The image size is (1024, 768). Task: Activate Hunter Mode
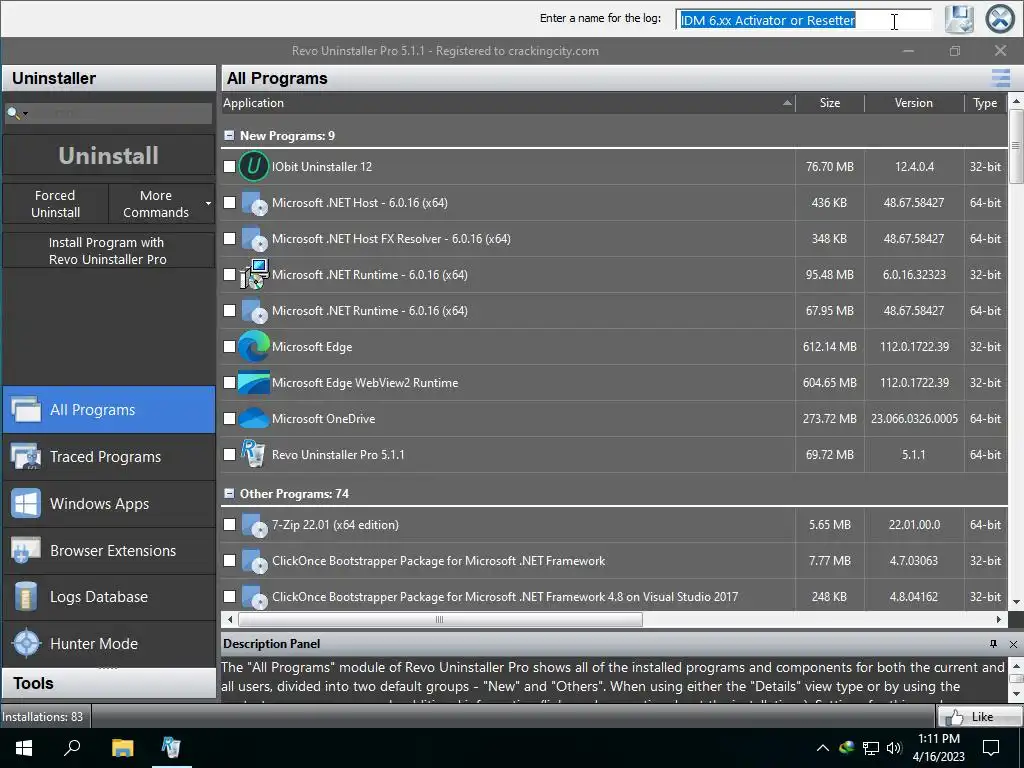[x=109, y=643]
